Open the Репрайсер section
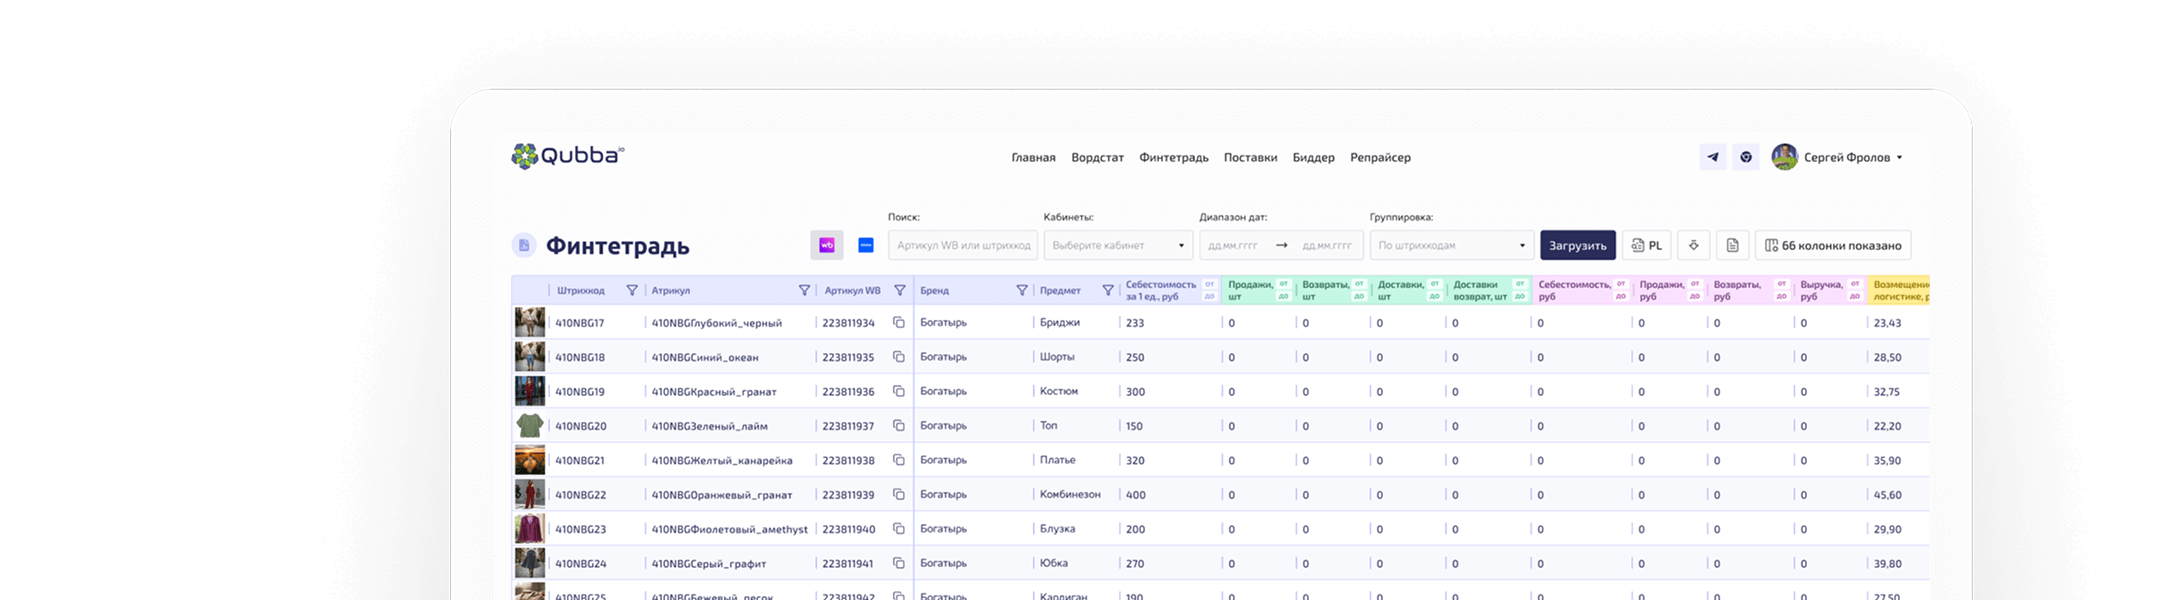This screenshot has width=2162, height=600. pos(1380,158)
